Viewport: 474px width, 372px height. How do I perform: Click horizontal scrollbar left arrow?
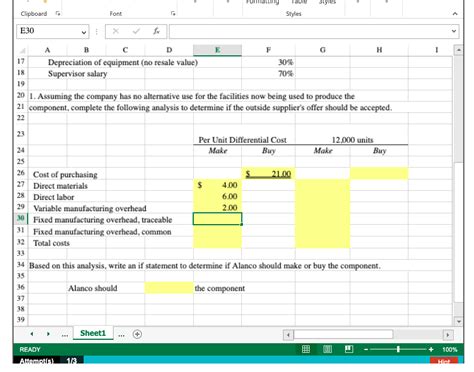pos(288,334)
